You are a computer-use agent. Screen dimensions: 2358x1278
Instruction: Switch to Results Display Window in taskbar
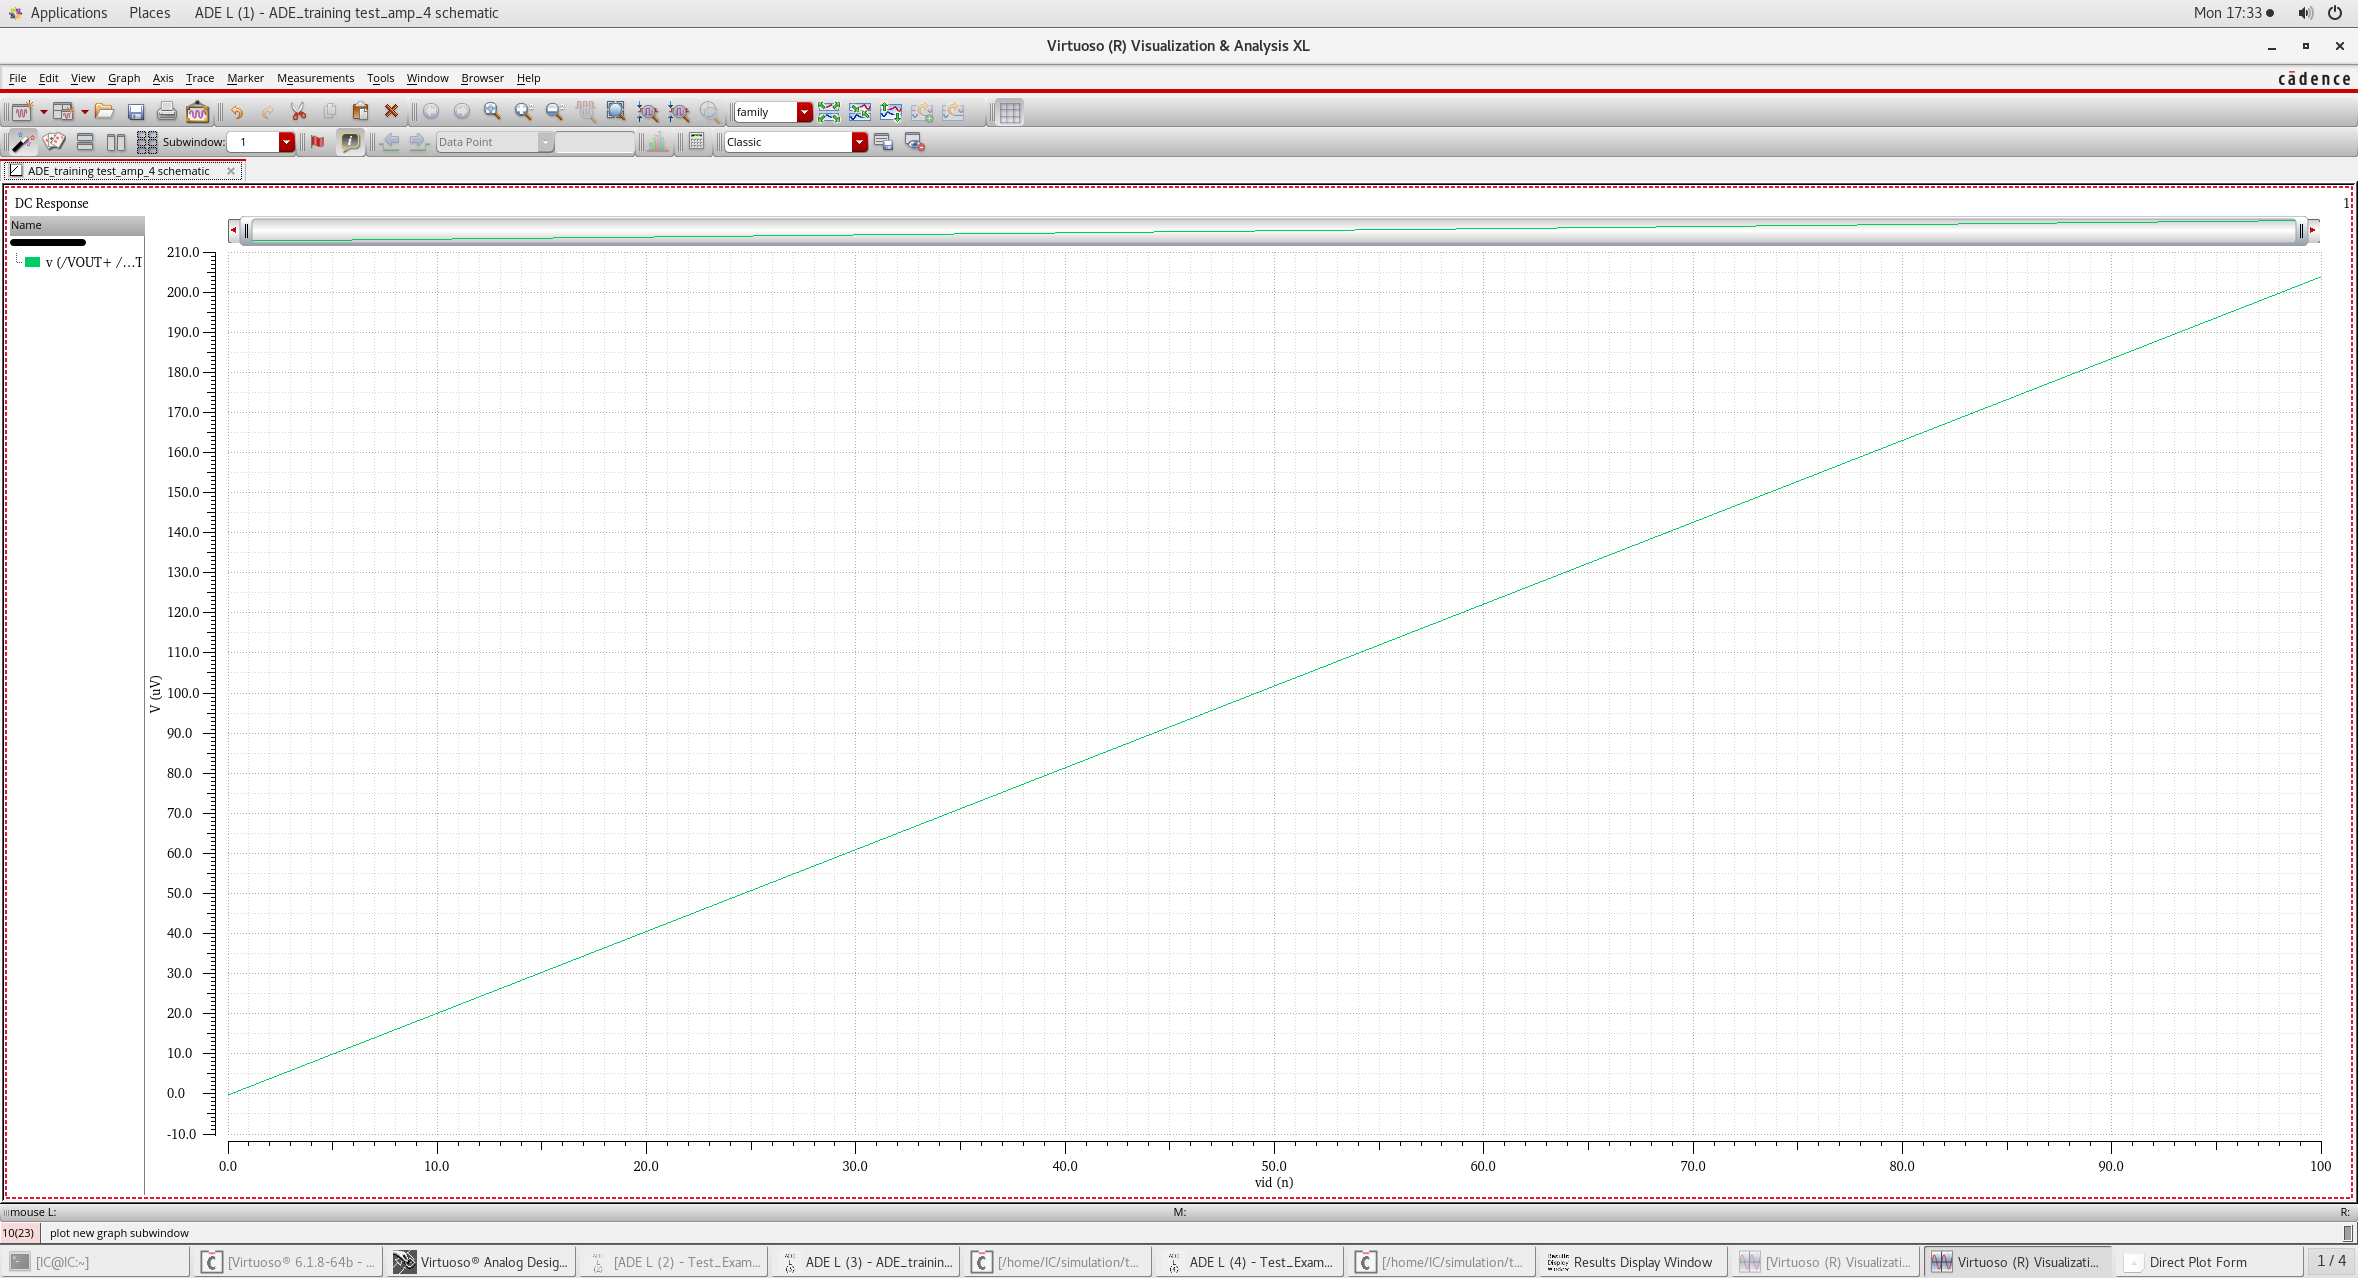(1631, 1262)
